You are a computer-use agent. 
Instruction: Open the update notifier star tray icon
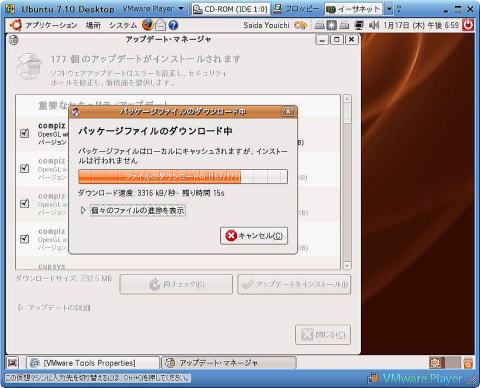(x=331, y=25)
